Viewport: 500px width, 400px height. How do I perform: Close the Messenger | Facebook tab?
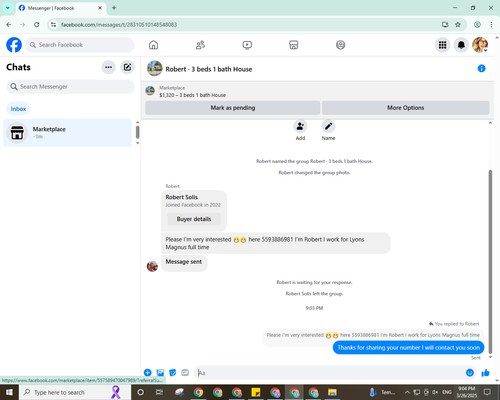click(100, 8)
